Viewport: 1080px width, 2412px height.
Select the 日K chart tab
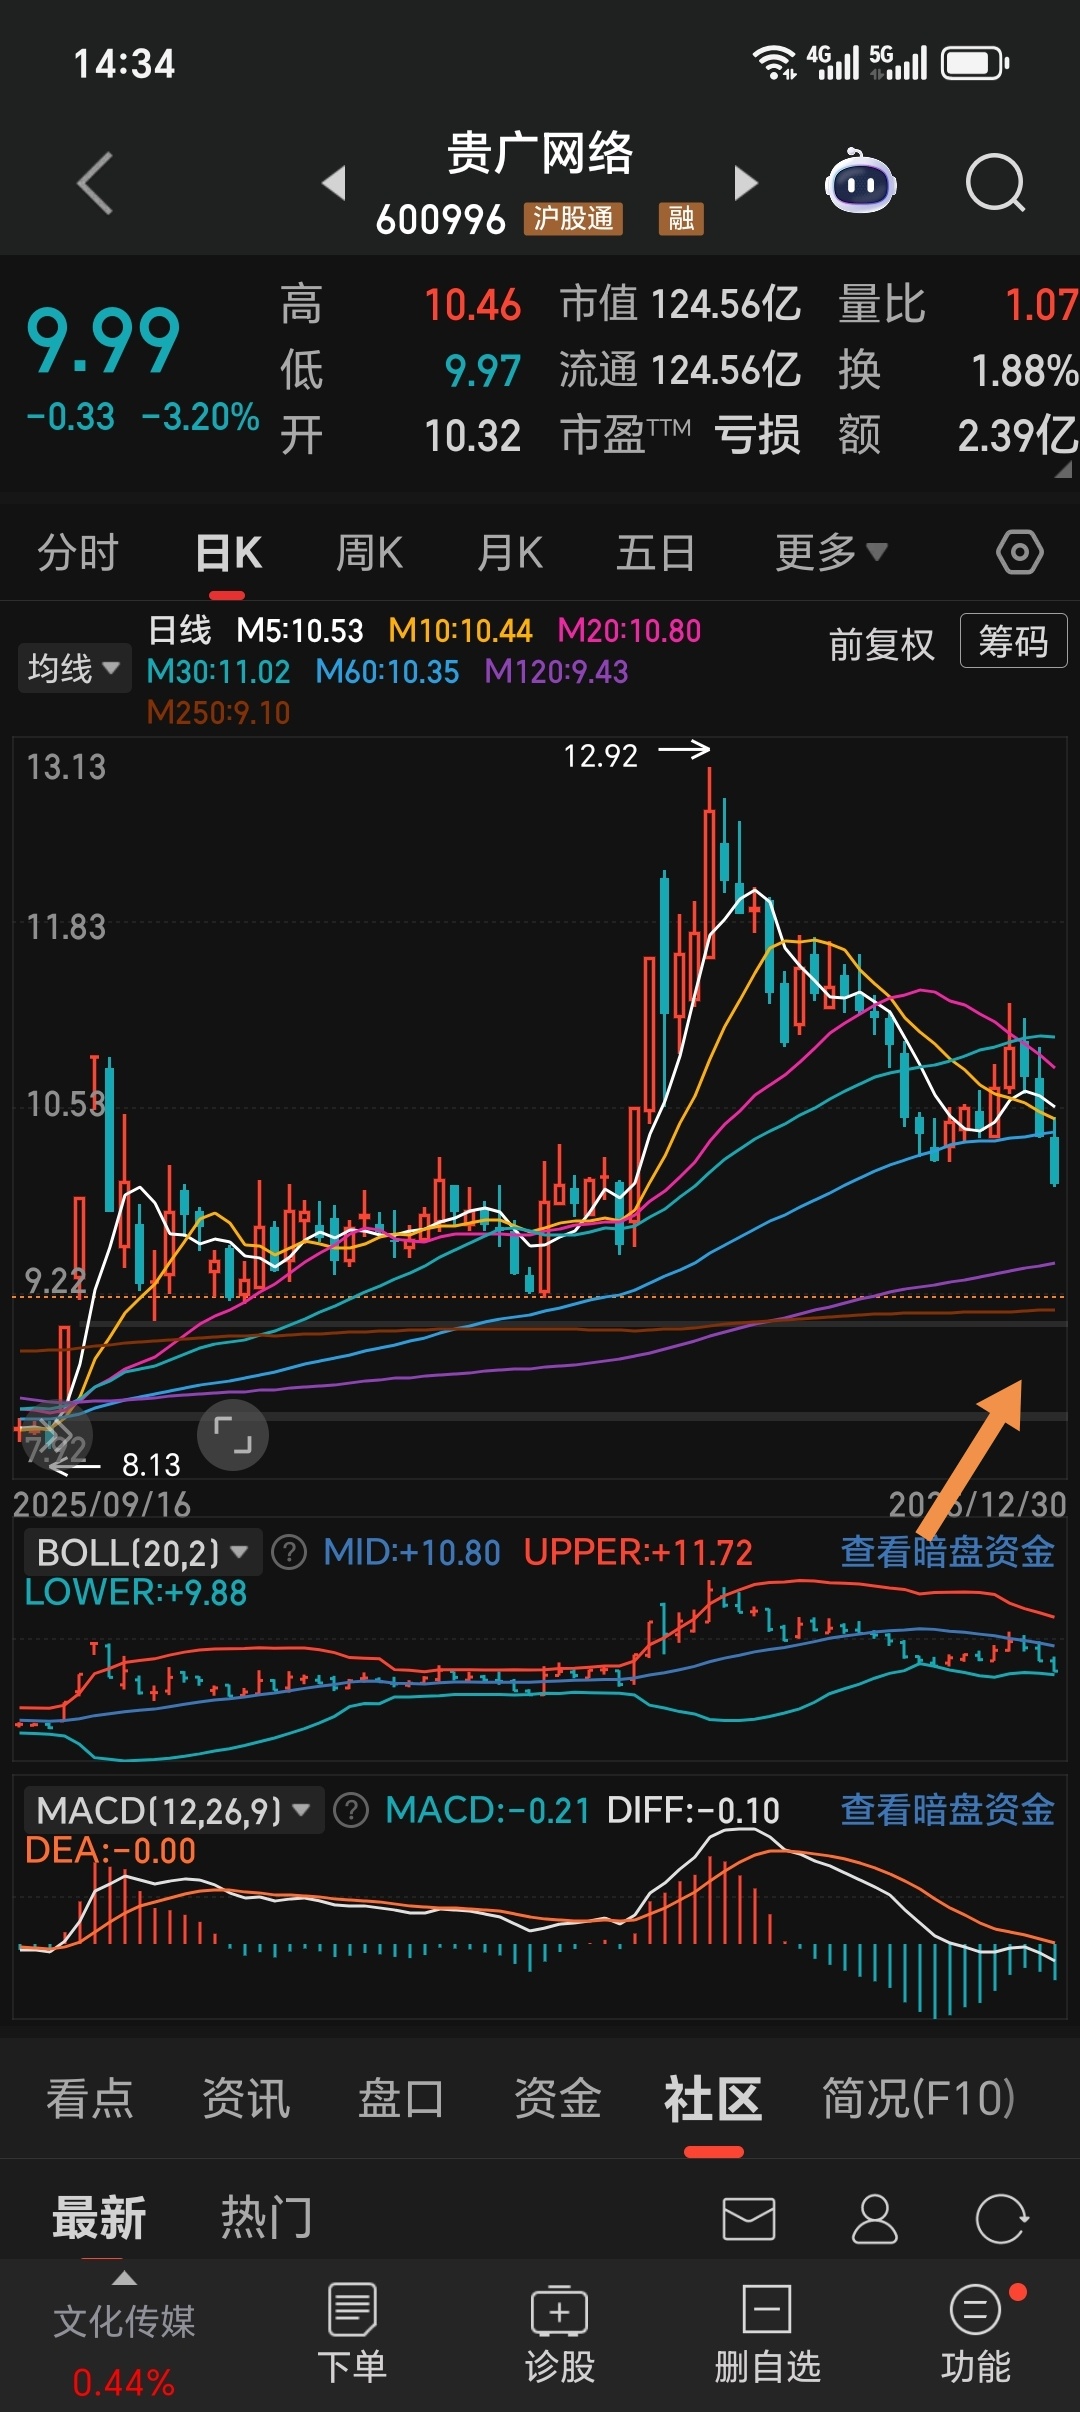point(228,552)
